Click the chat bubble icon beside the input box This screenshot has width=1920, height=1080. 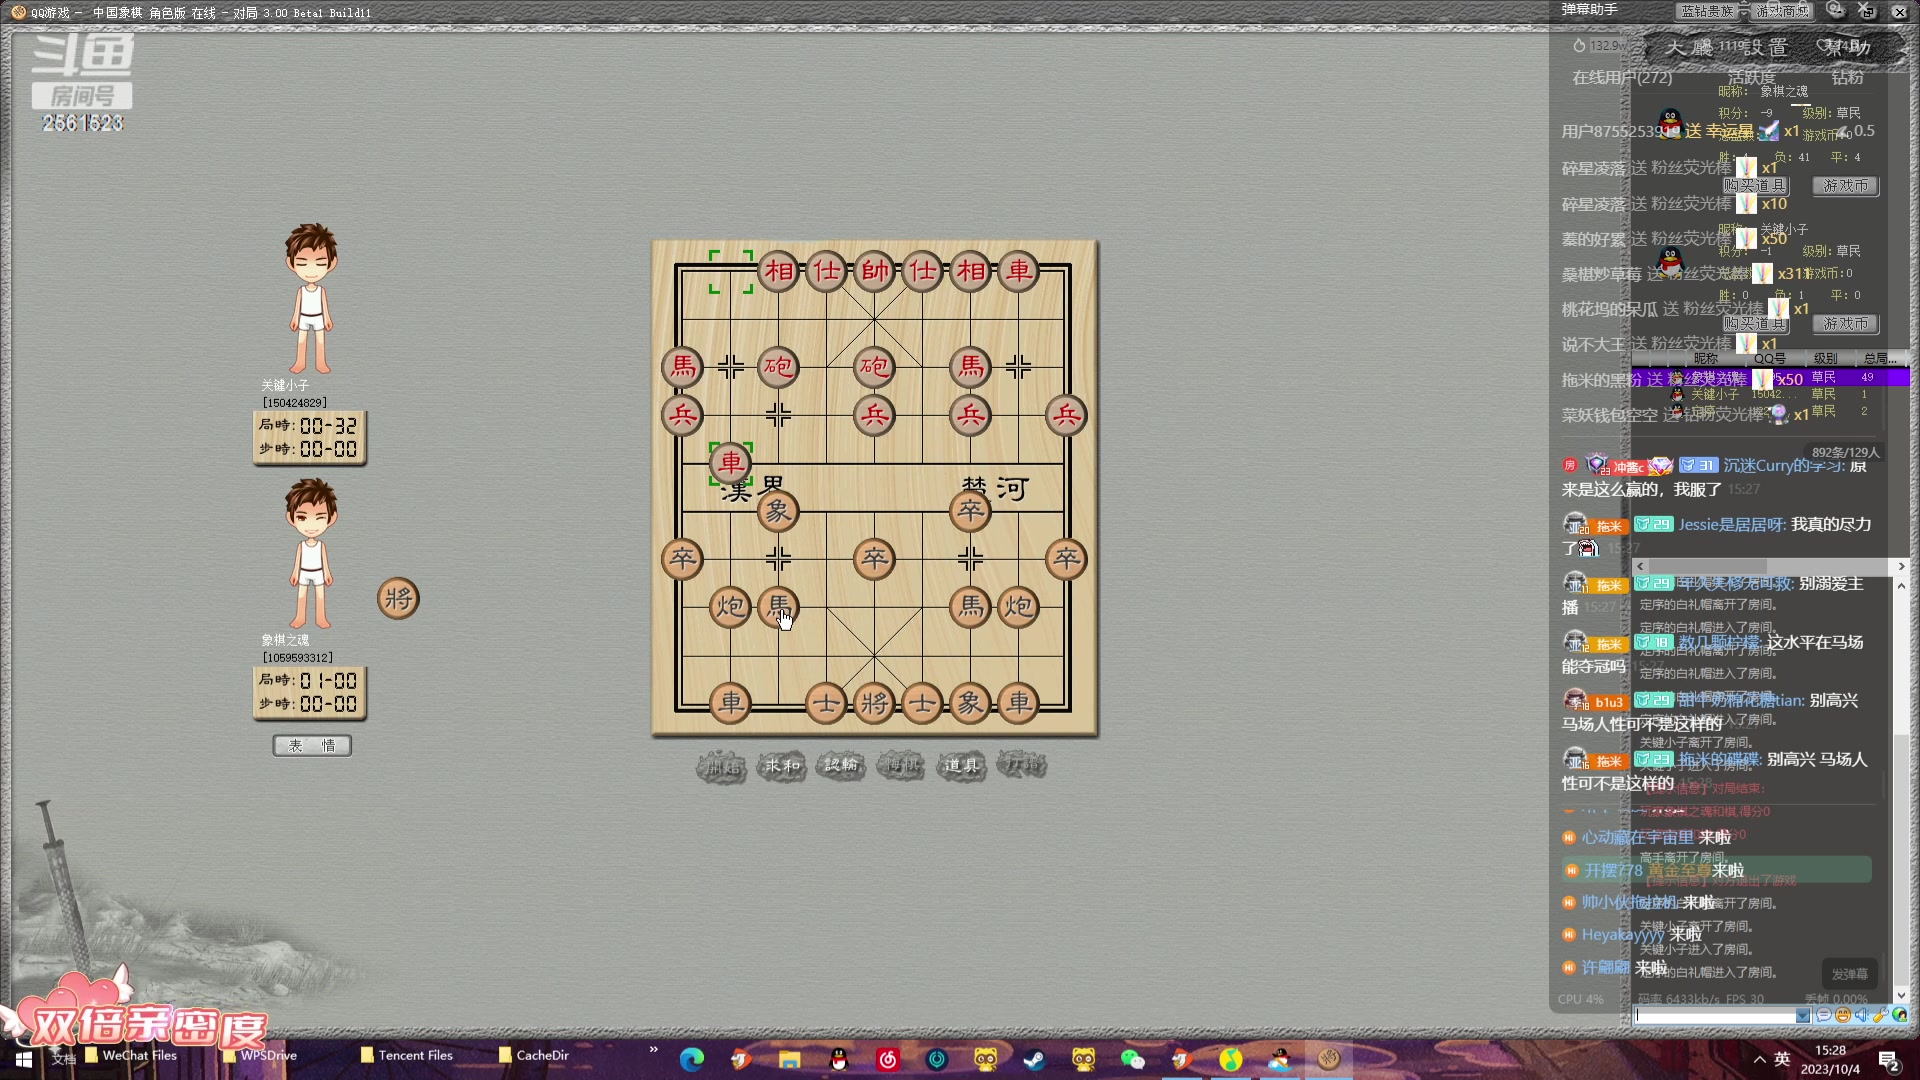pos(1824,1015)
